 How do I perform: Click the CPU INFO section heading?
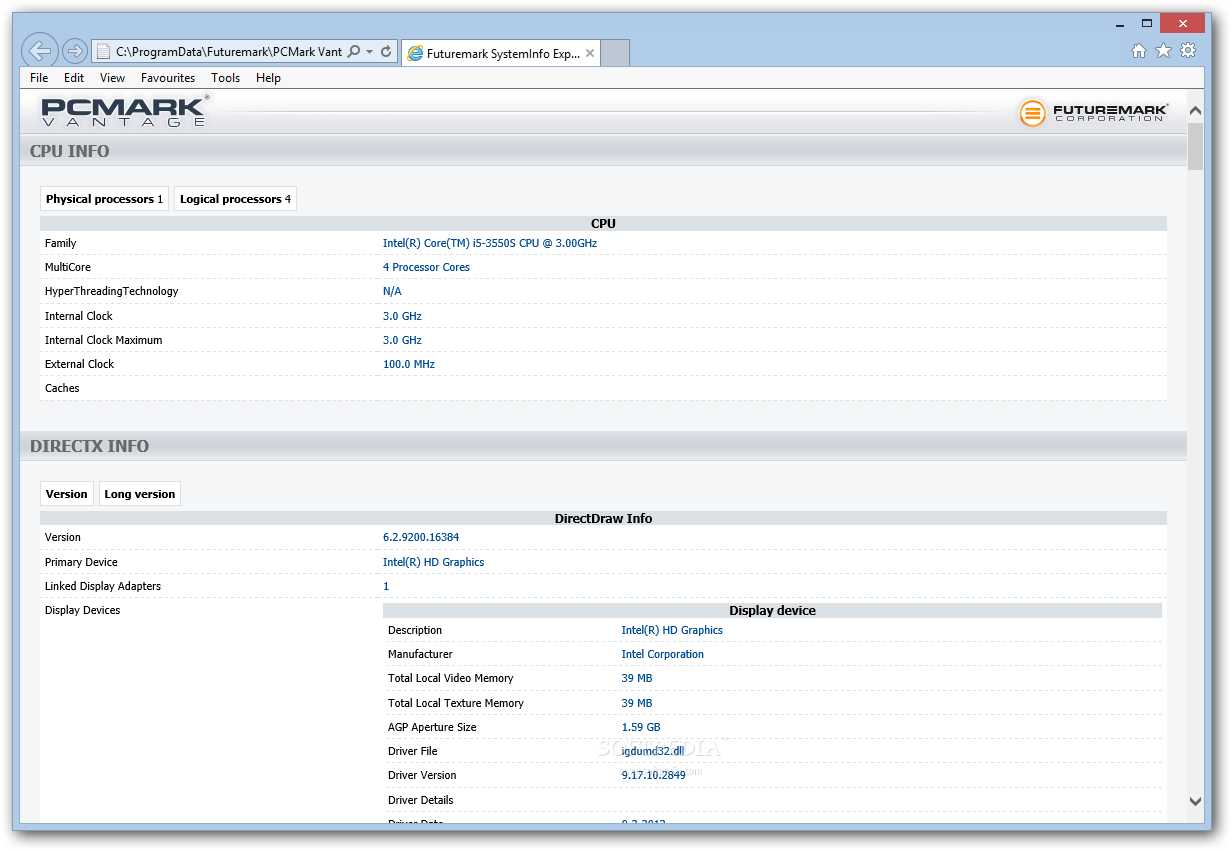tap(70, 151)
